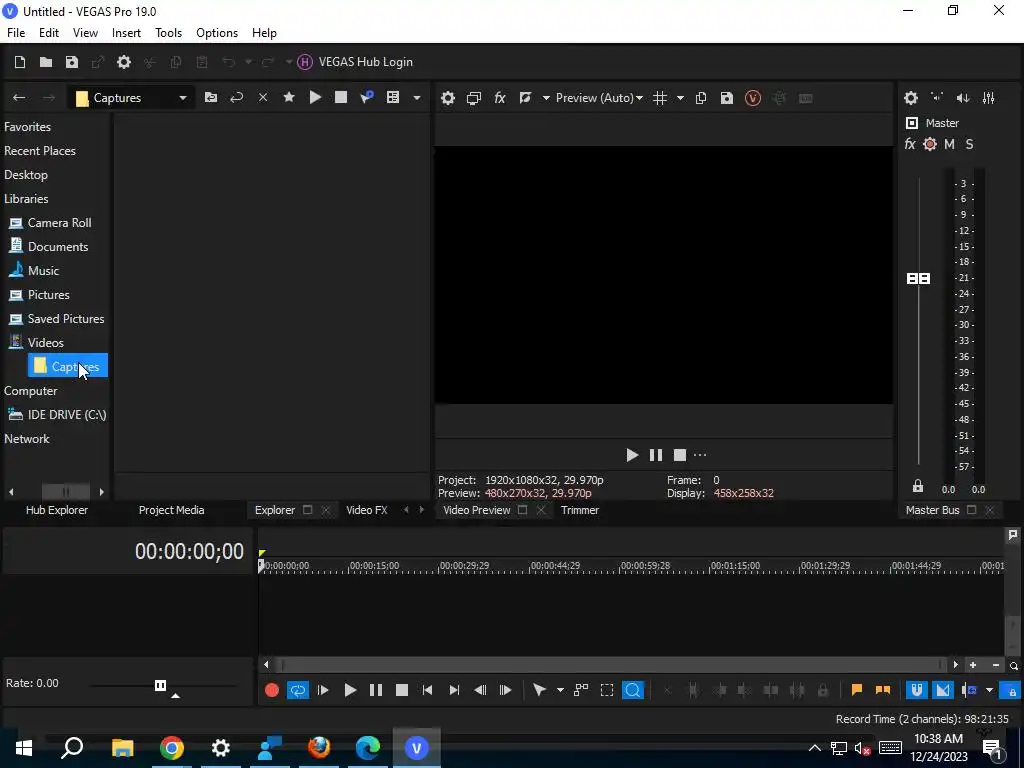Viewport: 1024px width, 768px height.
Task: Open the Tools menu
Action: [168, 33]
